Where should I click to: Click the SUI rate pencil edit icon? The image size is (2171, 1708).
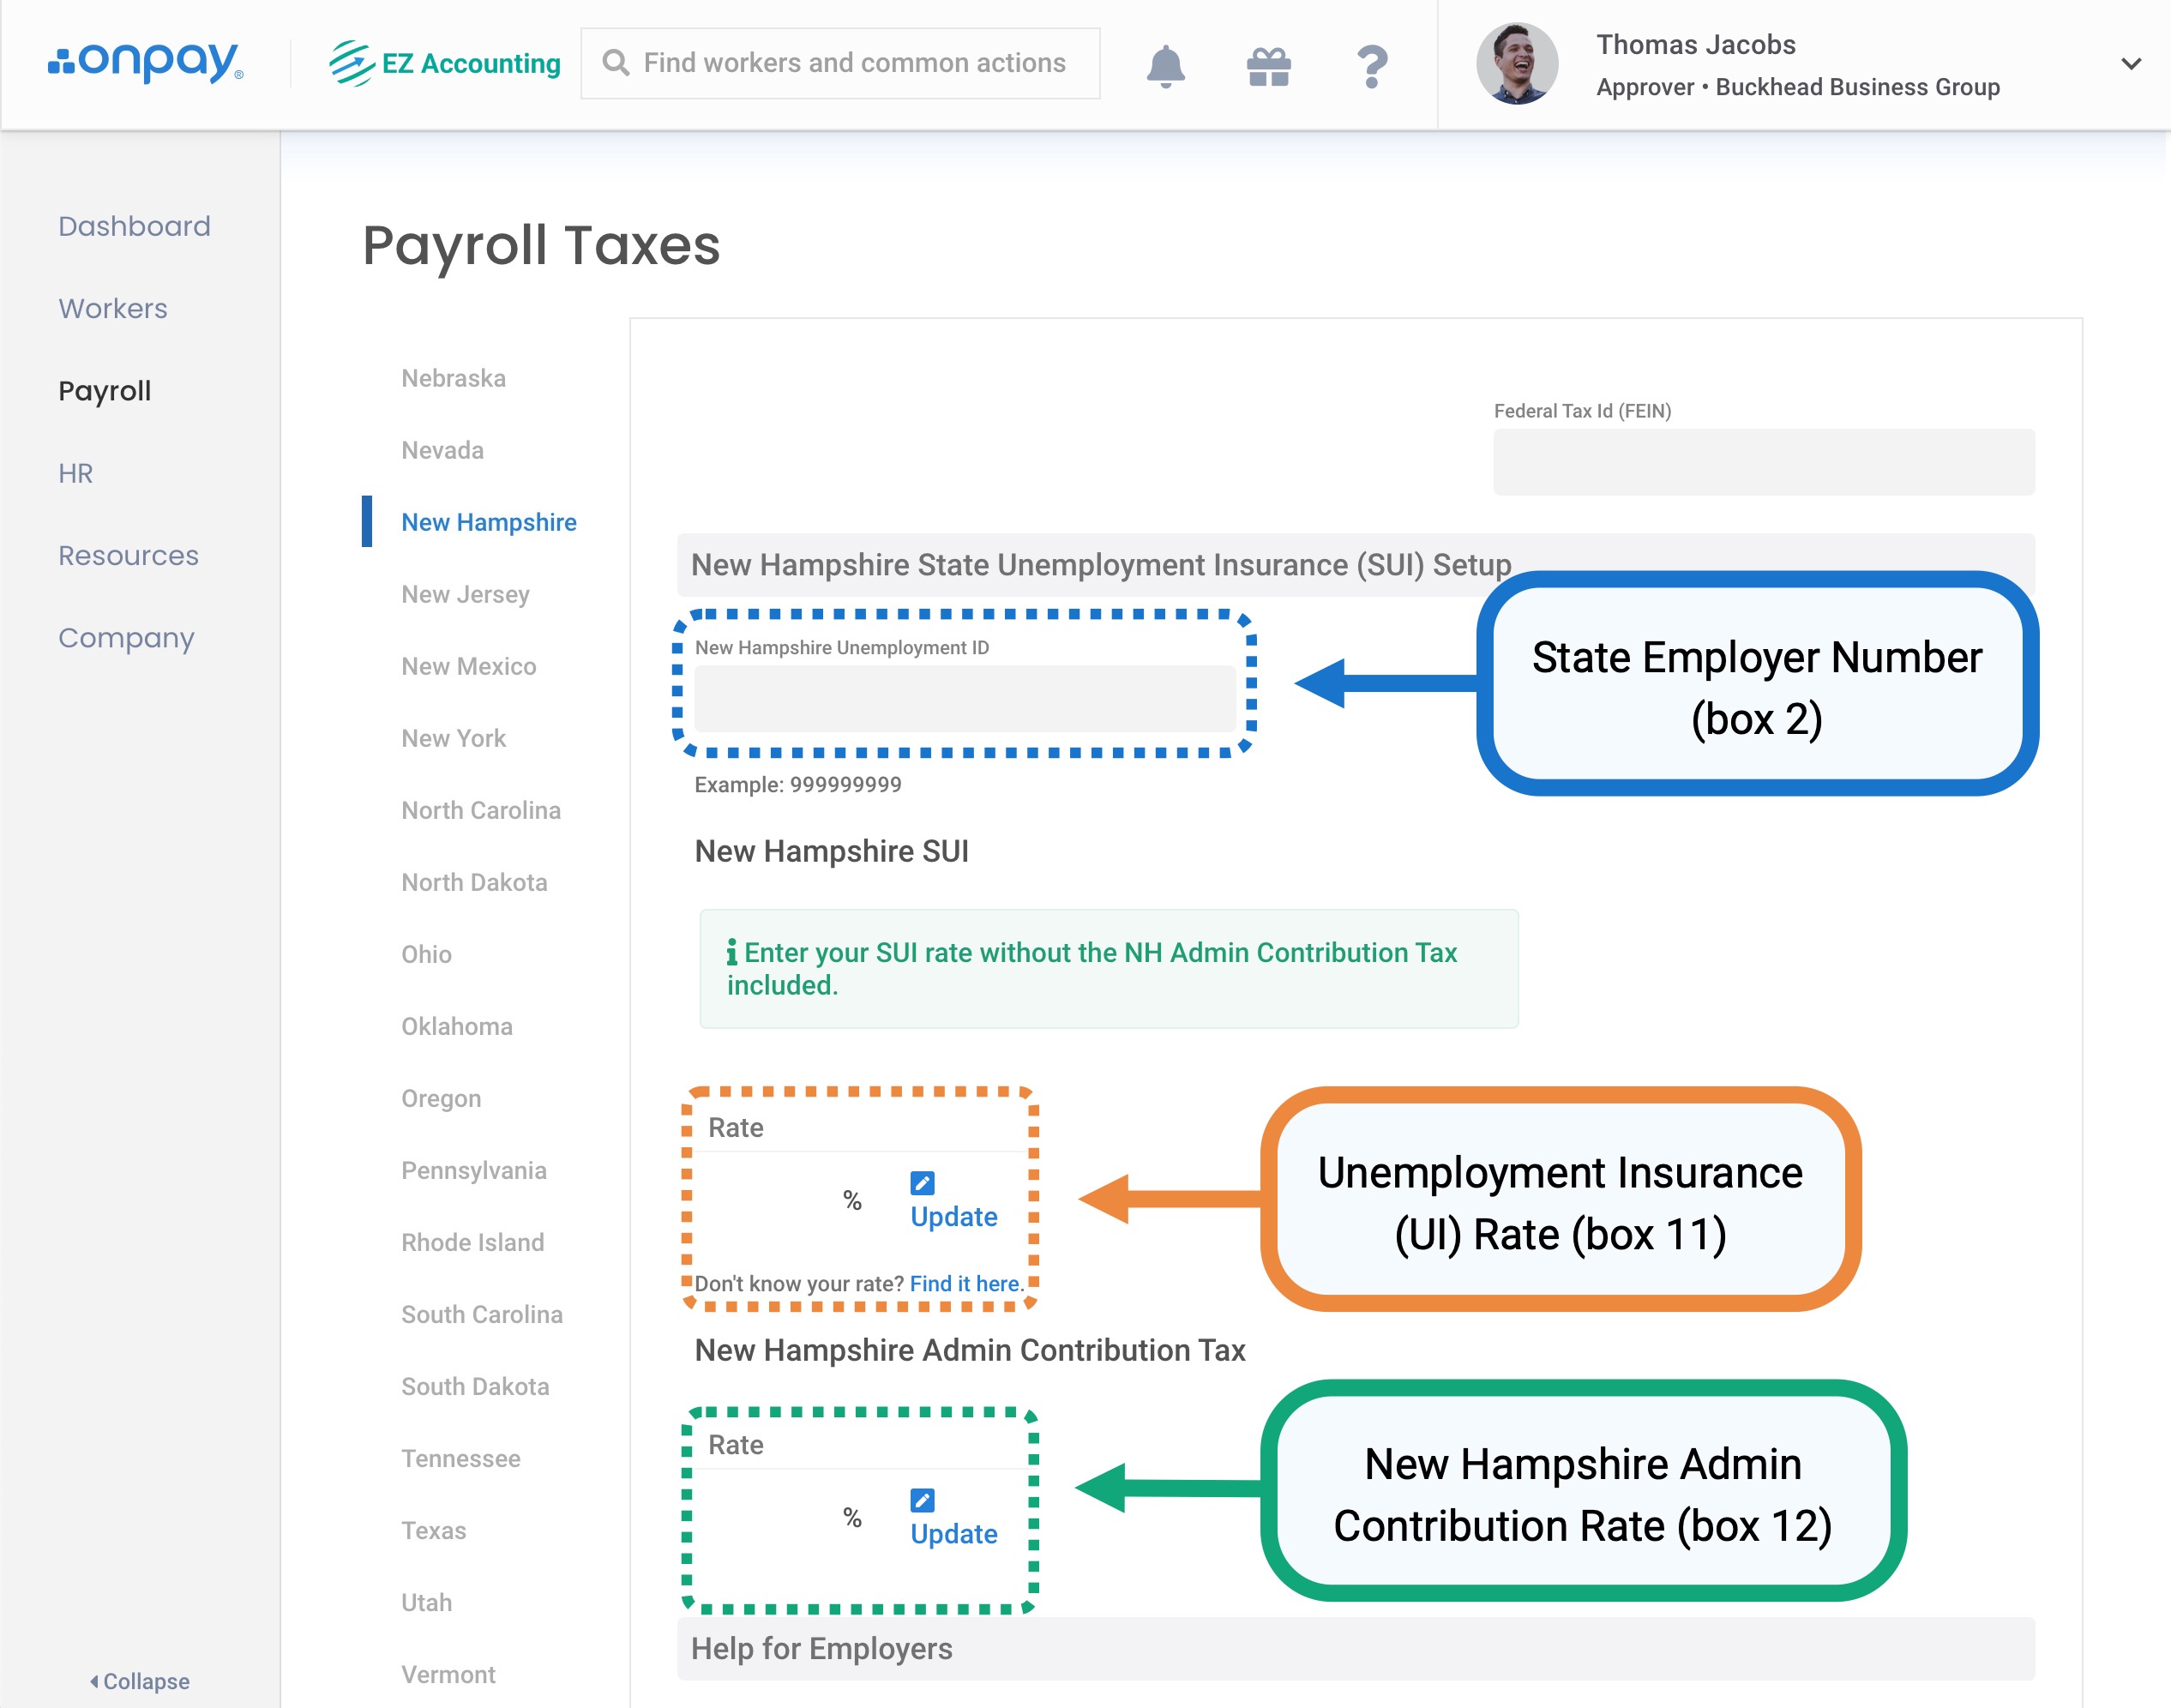[922, 1183]
